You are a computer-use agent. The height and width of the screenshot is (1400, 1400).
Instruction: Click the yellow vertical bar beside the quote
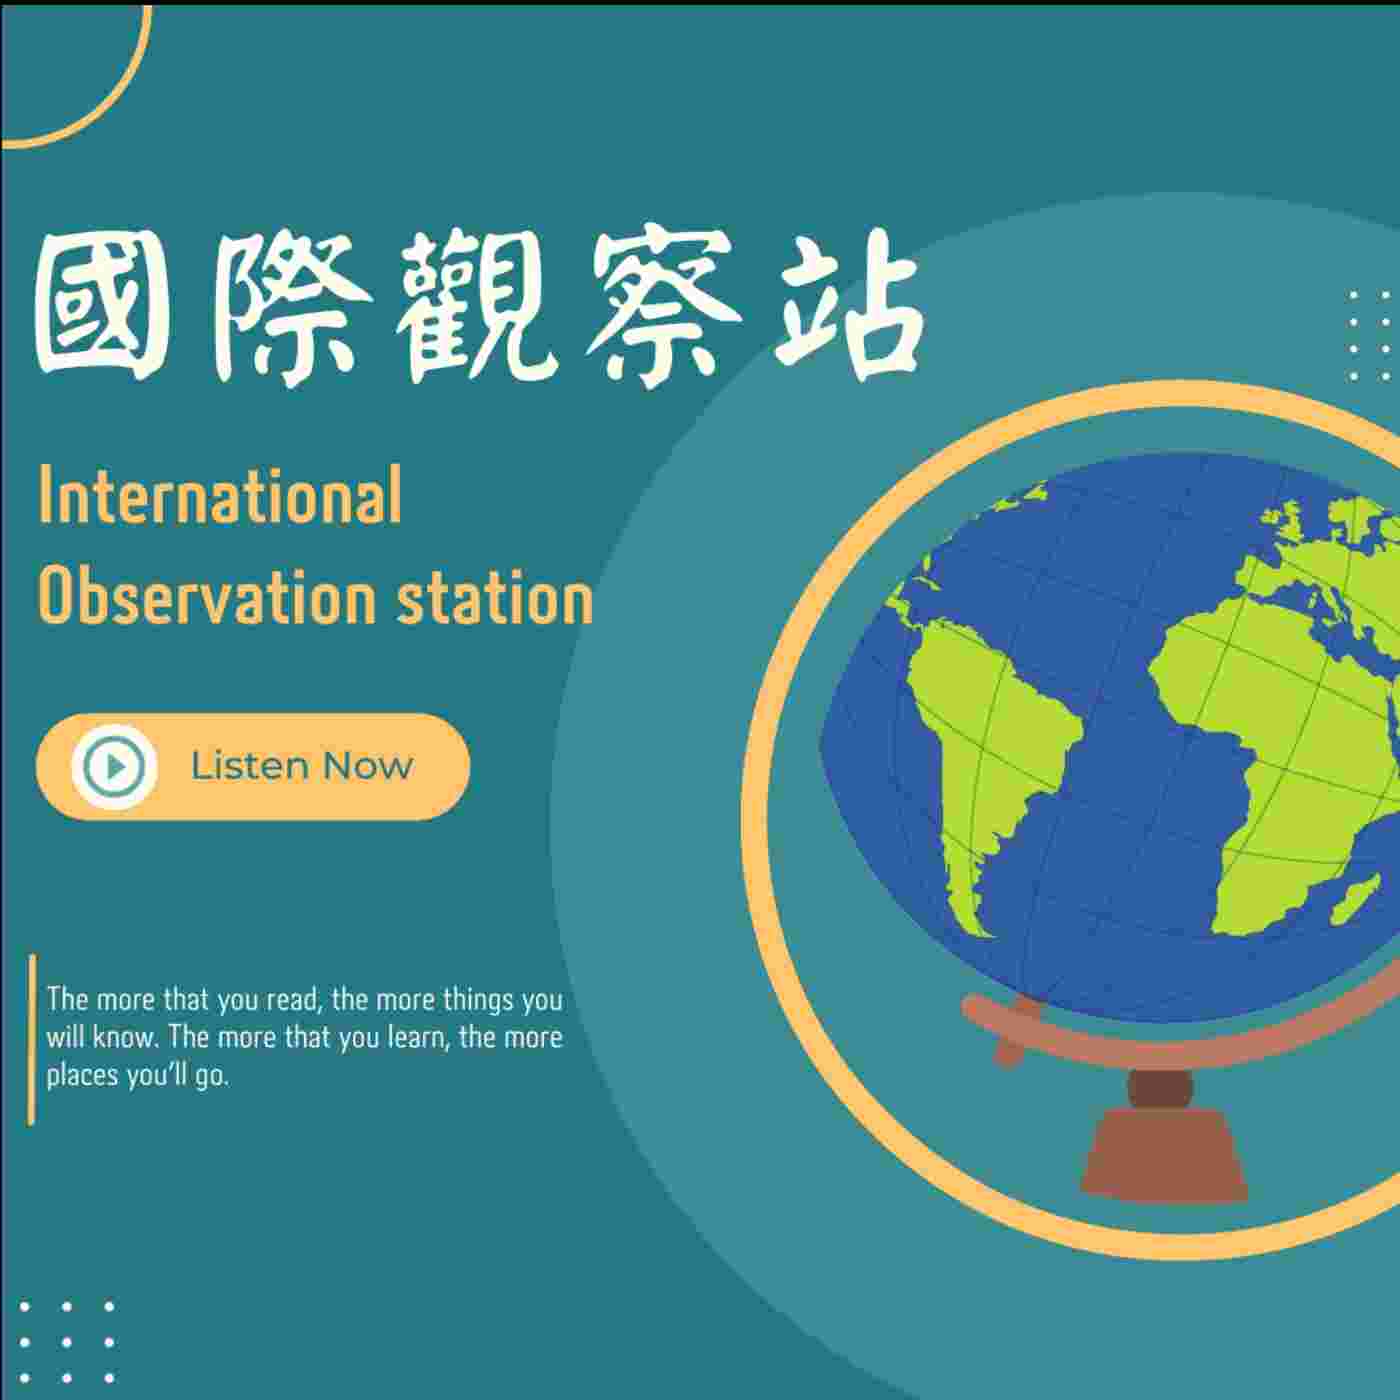tap(32, 1040)
